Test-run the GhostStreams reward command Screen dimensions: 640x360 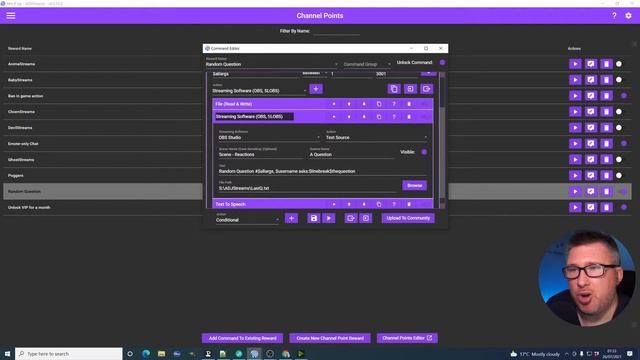[x=575, y=160]
